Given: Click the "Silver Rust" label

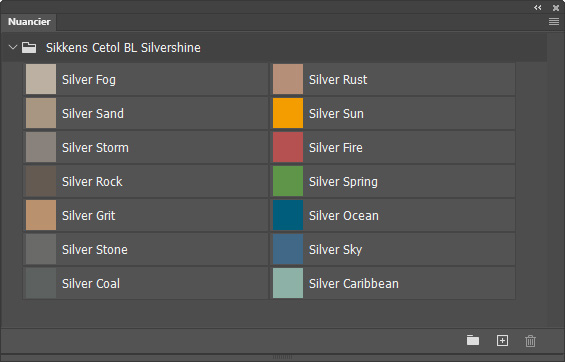Looking at the screenshot, I should (338, 80).
